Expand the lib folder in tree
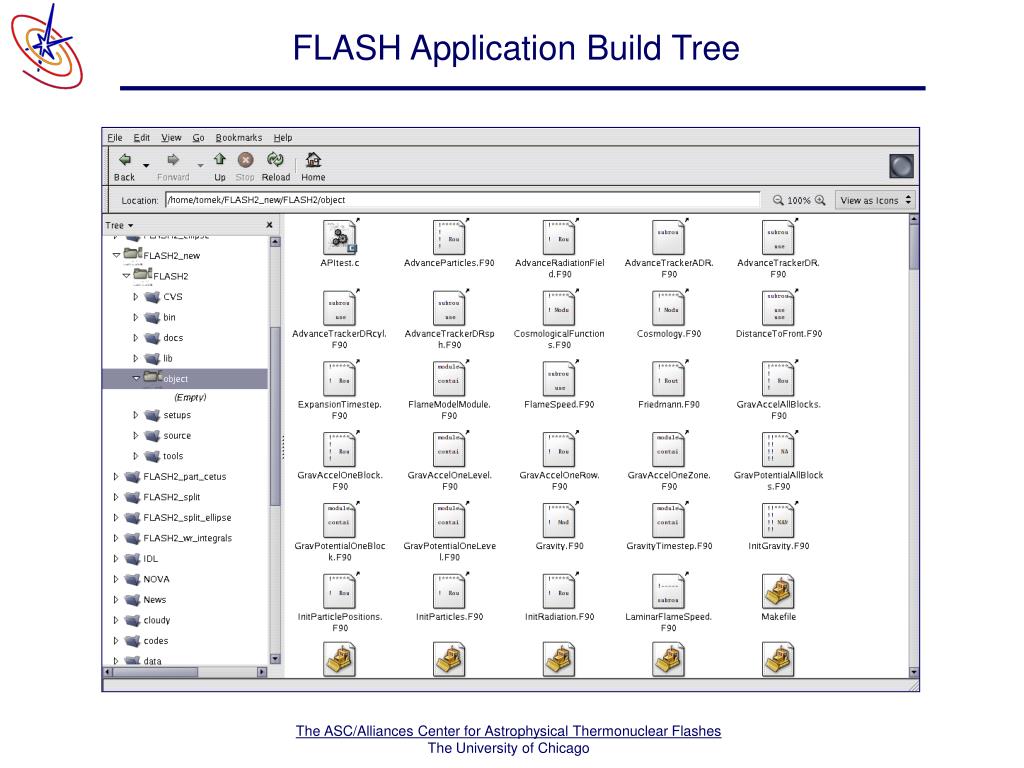The image size is (1024, 768). (136, 359)
